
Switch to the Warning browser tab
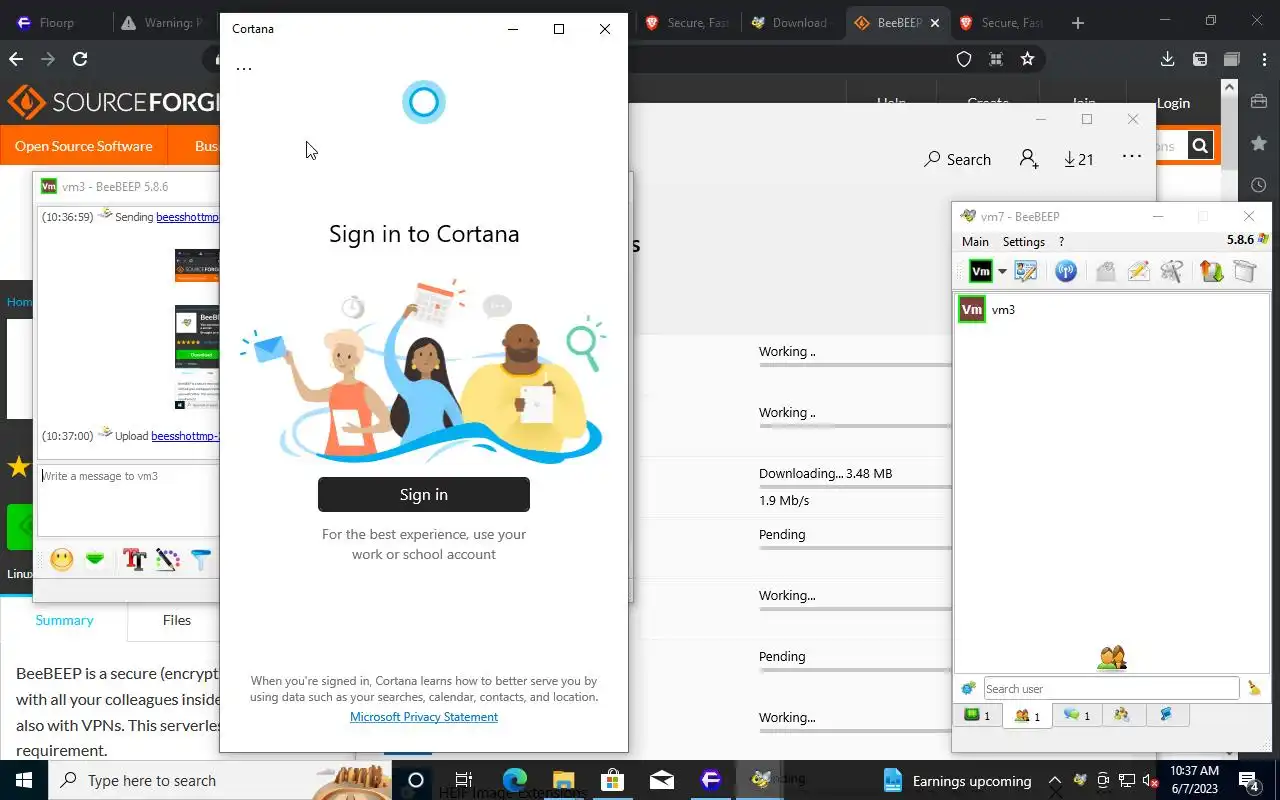165,22
